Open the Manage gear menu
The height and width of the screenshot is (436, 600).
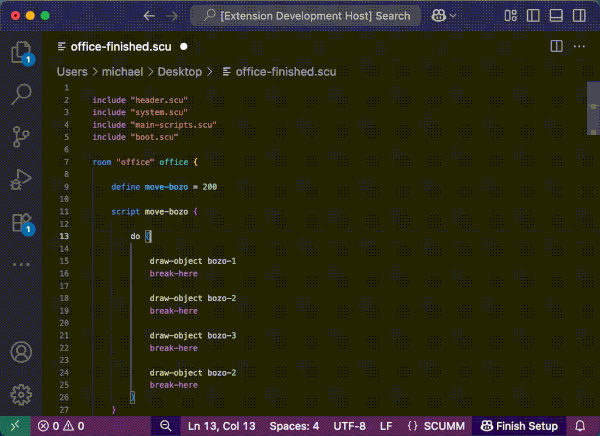coord(21,395)
